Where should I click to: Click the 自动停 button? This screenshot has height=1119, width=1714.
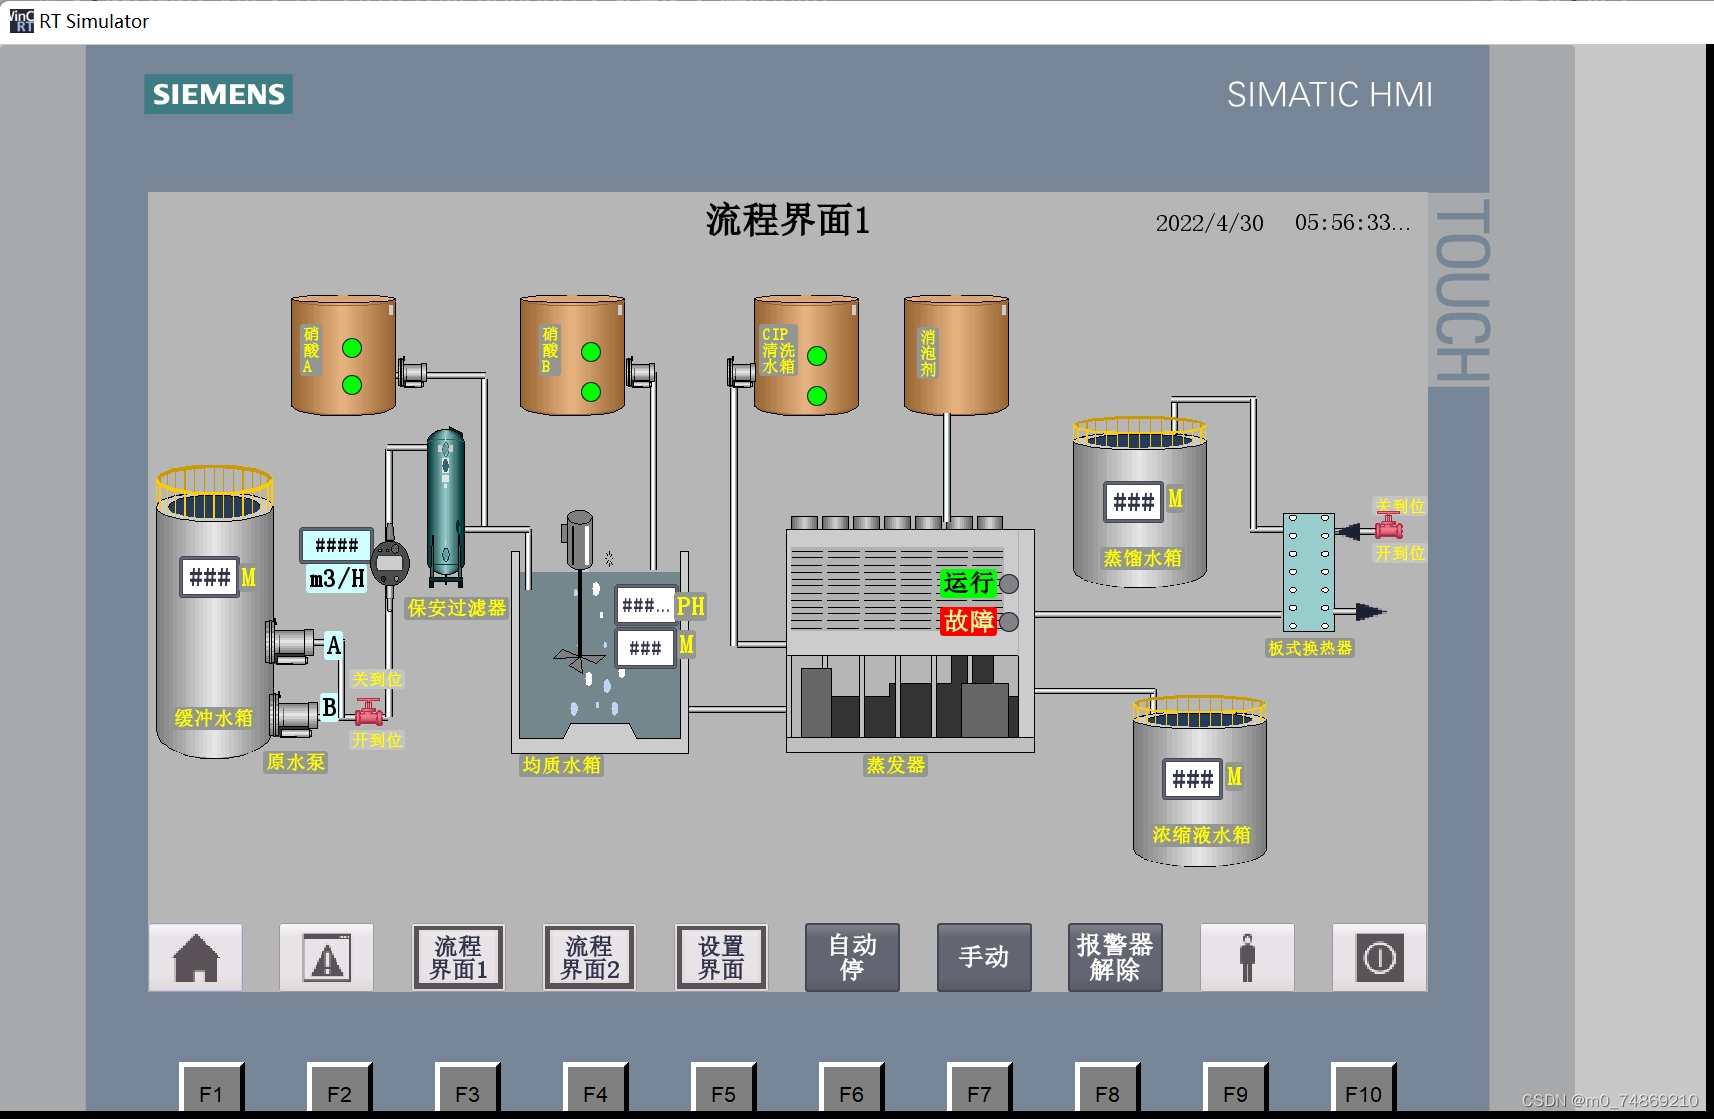[x=852, y=957]
